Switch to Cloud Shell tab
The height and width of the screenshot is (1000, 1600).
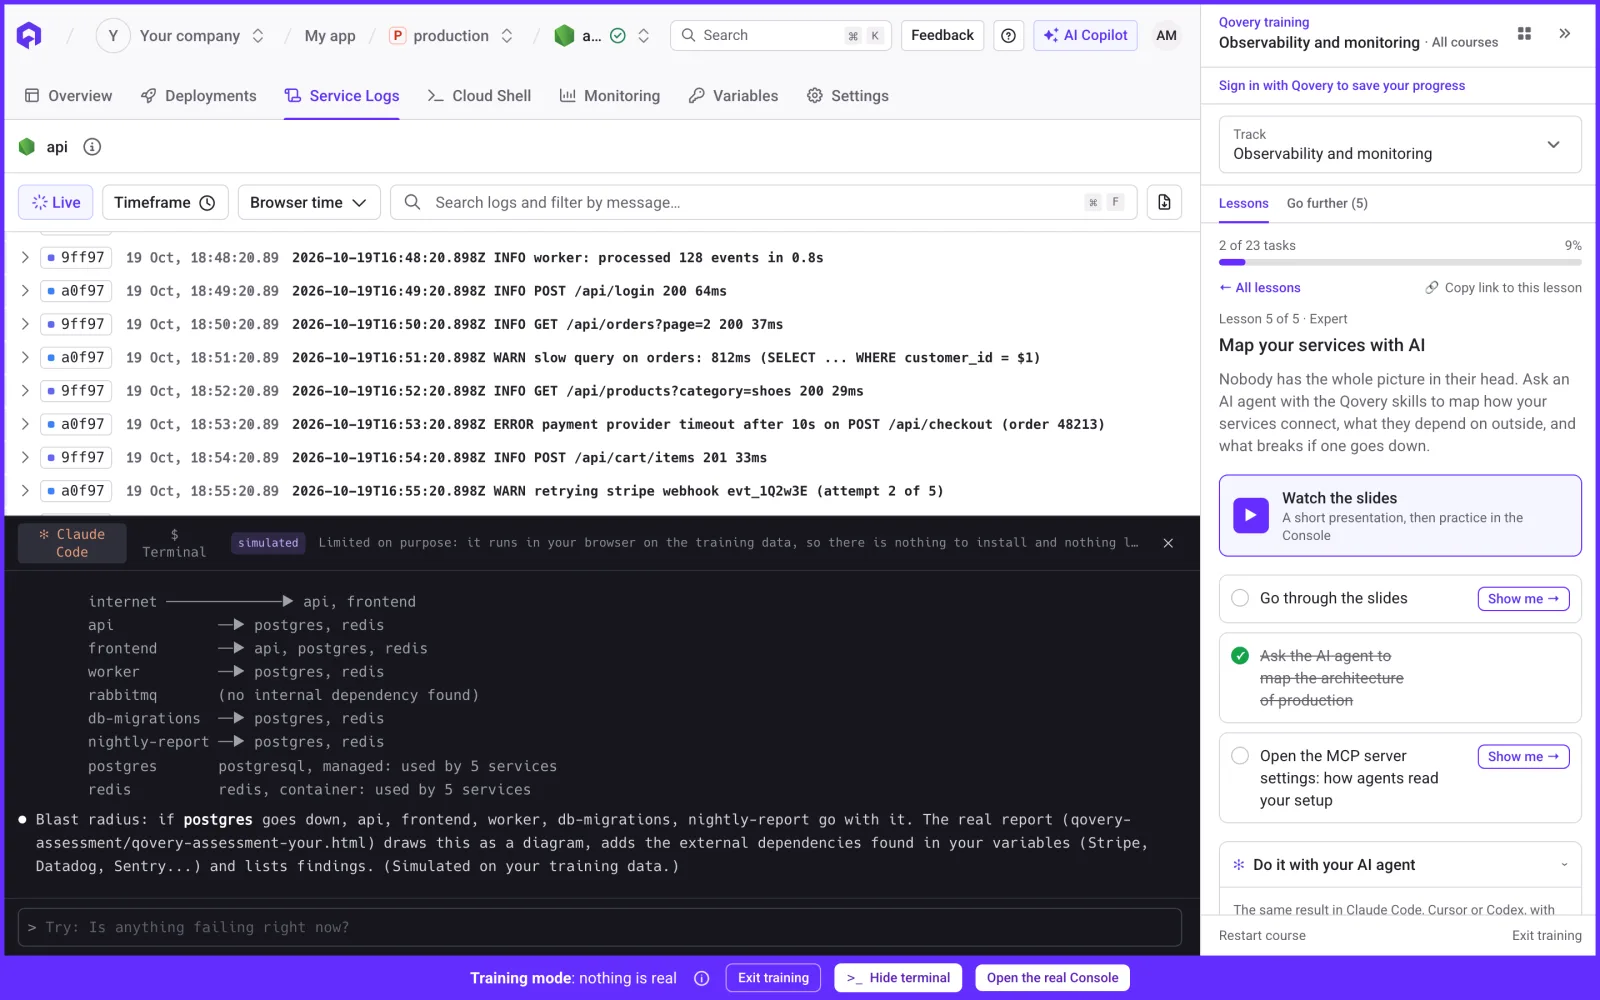[479, 96]
